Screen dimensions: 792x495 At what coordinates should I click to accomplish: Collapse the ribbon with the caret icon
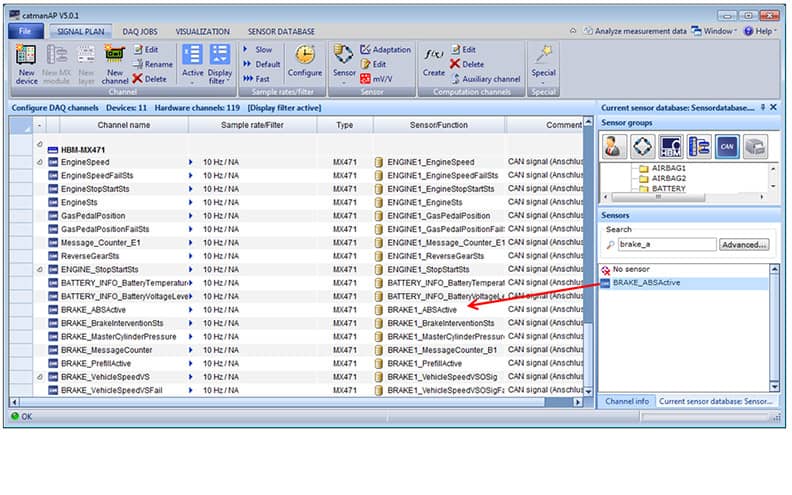click(x=573, y=31)
